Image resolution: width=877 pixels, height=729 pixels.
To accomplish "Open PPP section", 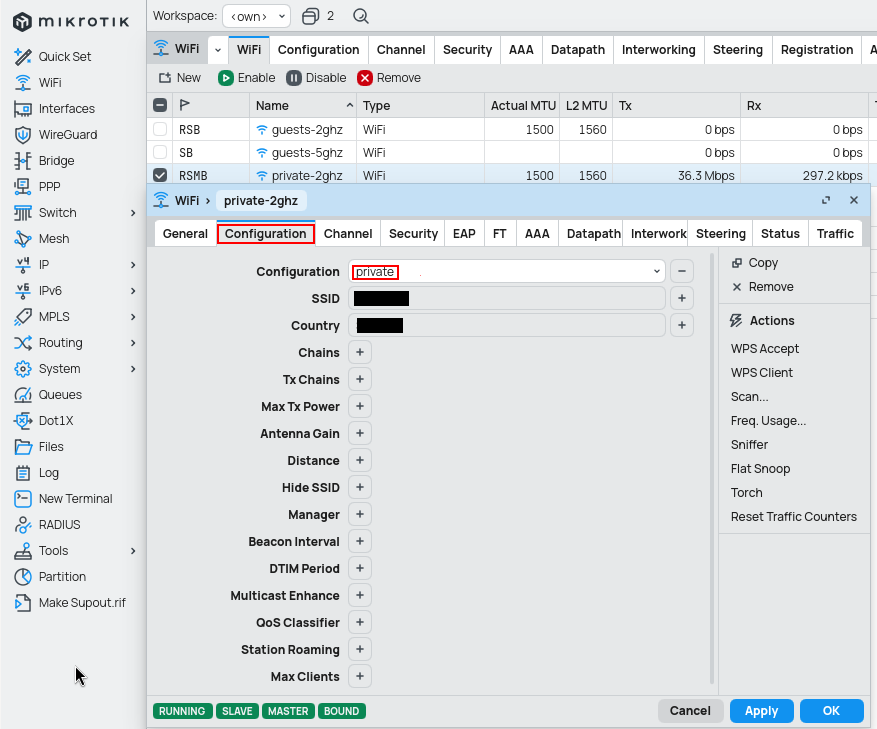I will coord(37,187).
